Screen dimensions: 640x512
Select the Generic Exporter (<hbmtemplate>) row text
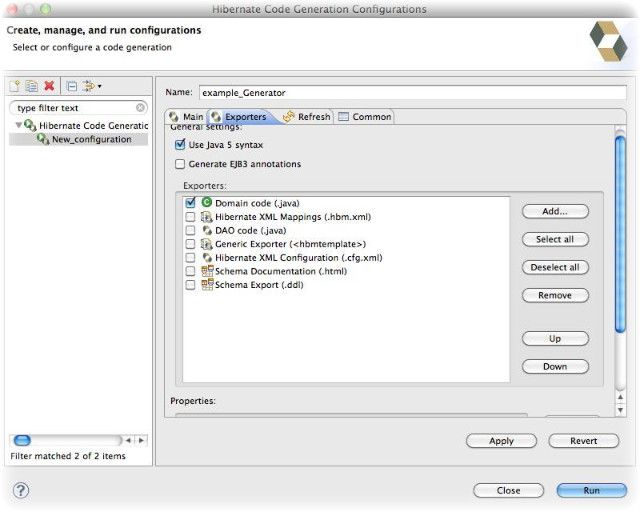tap(290, 244)
